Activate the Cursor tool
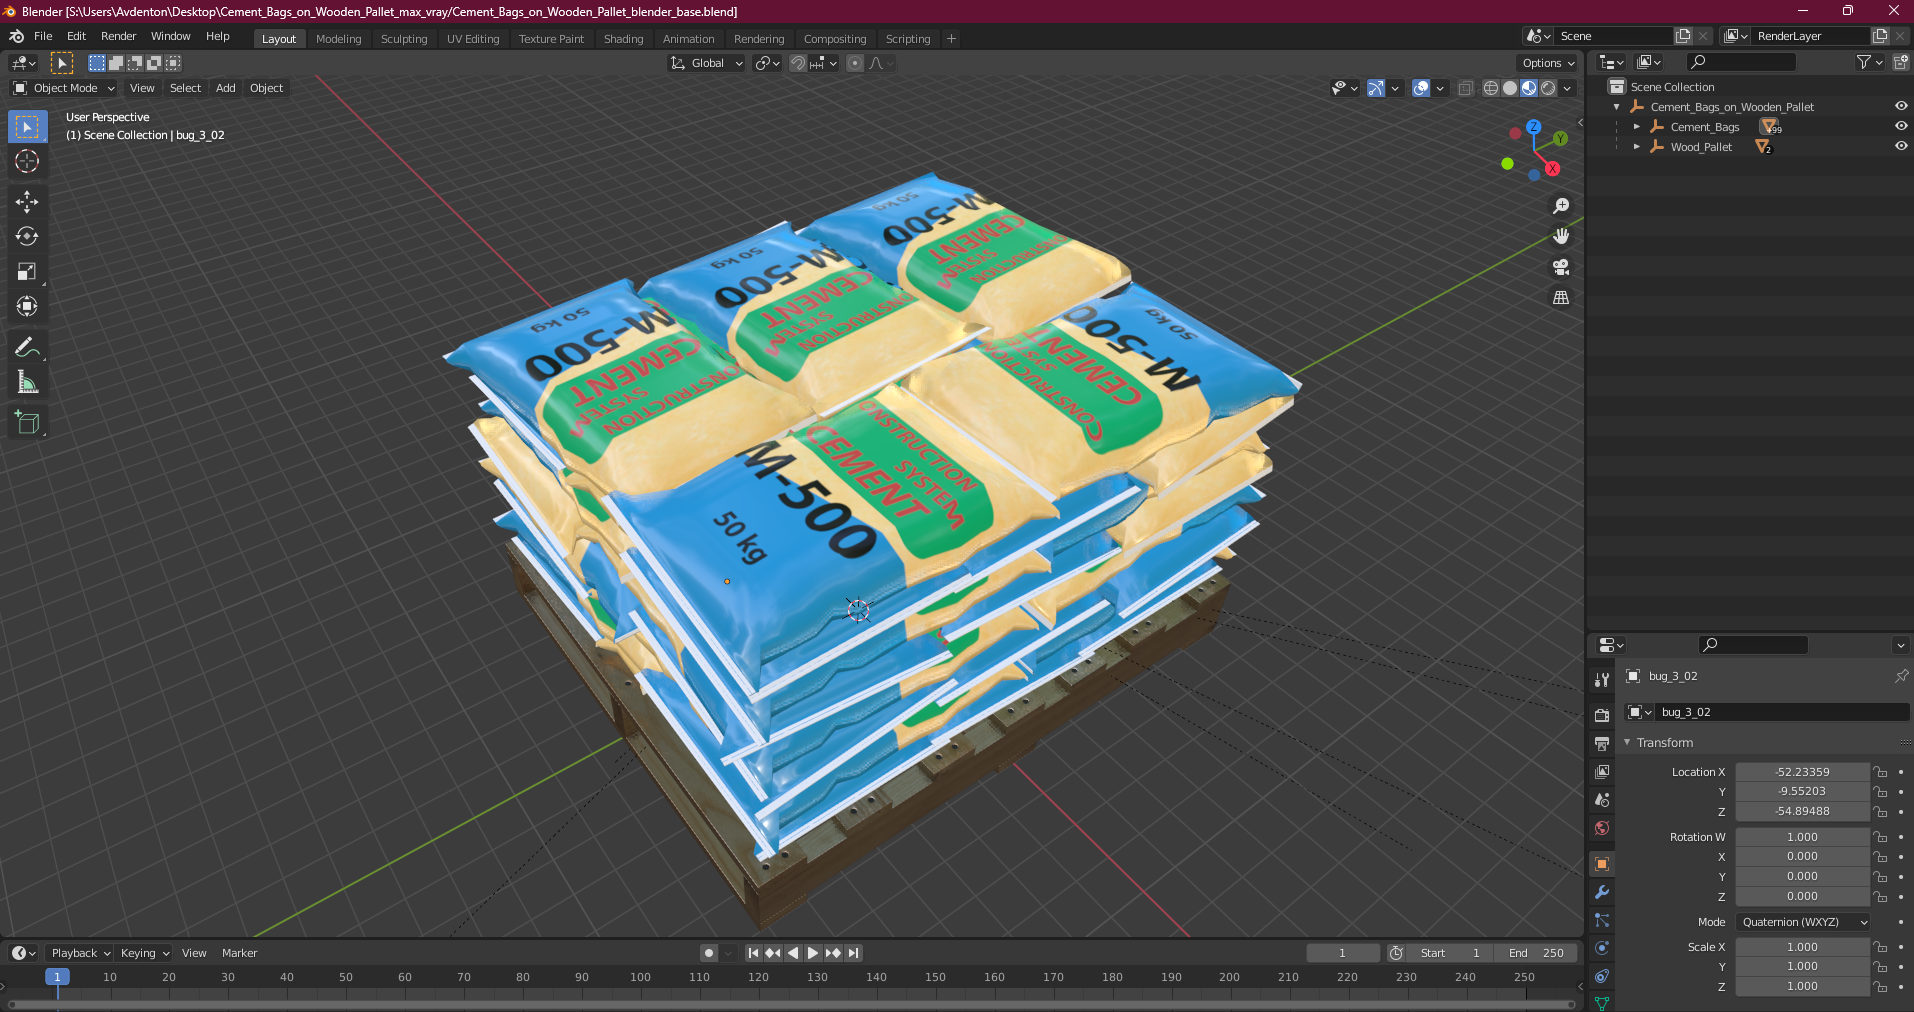 coord(27,161)
